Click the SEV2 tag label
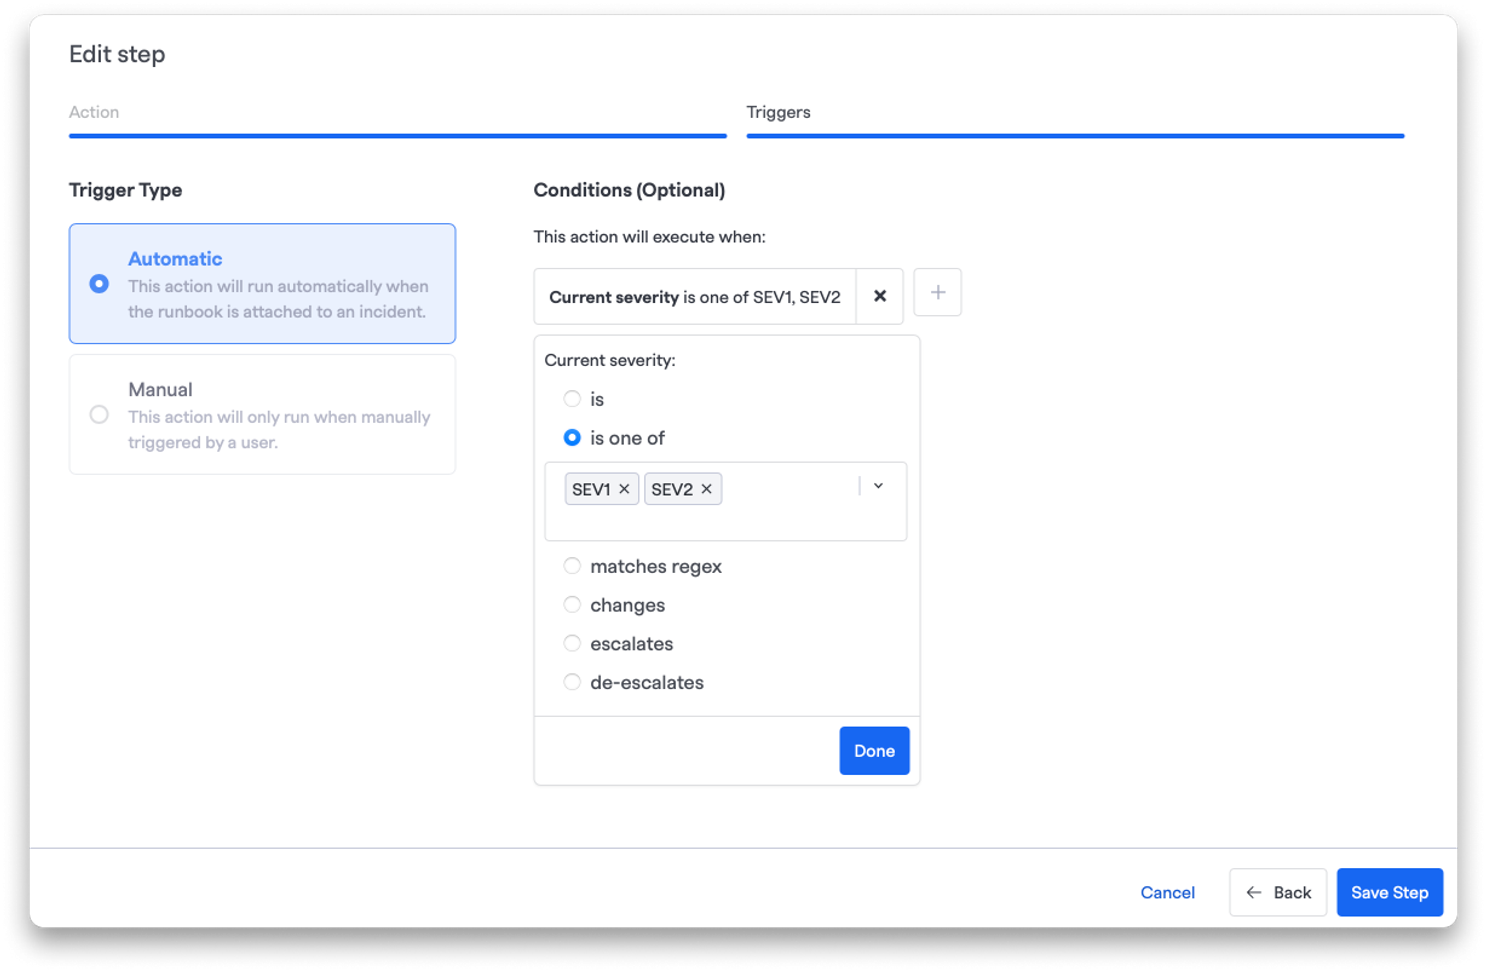The height and width of the screenshot is (970, 1486). pyautogui.click(x=672, y=489)
